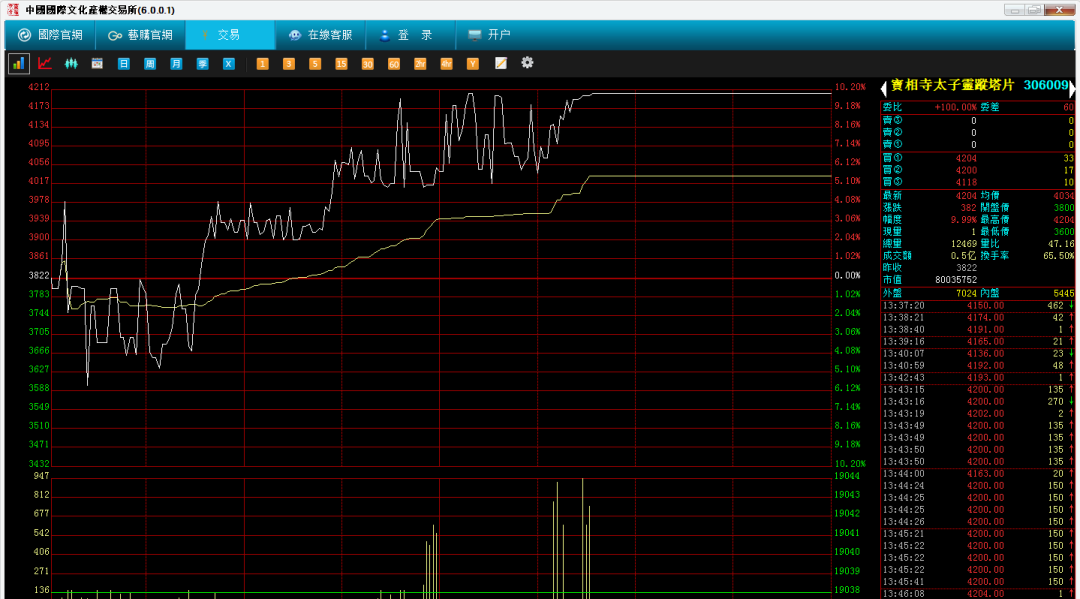This screenshot has height=599, width=1080.
Task: Select the 4hr interval icon
Action: tap(446, 63)
